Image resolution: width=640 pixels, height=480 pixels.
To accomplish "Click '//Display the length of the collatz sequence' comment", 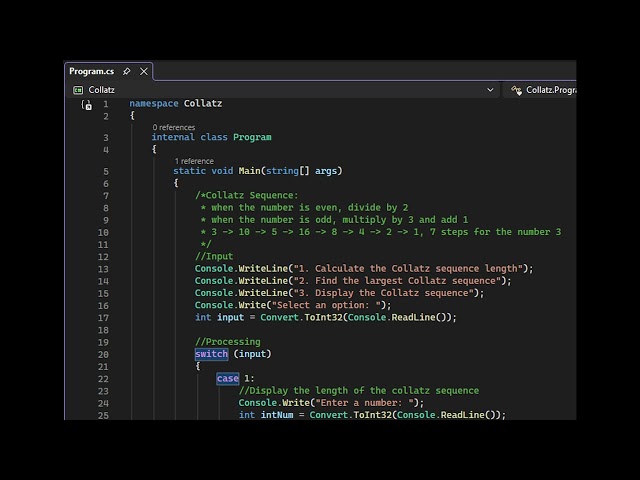I will coord(359,391).
